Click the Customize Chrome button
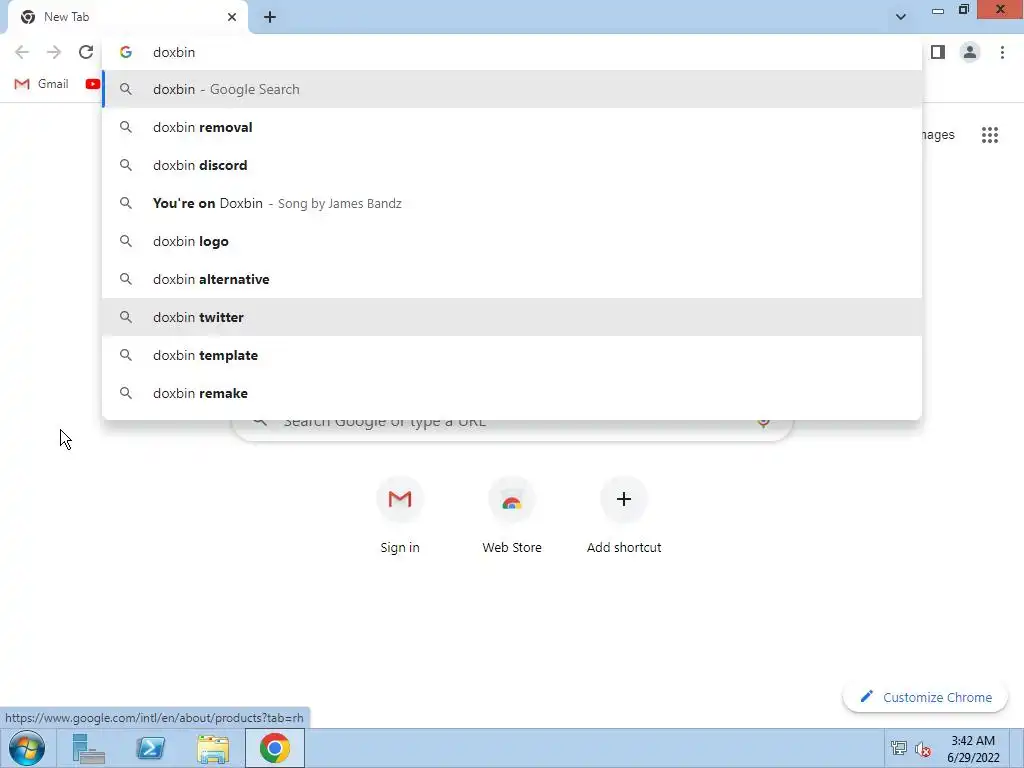 (925, 697)
